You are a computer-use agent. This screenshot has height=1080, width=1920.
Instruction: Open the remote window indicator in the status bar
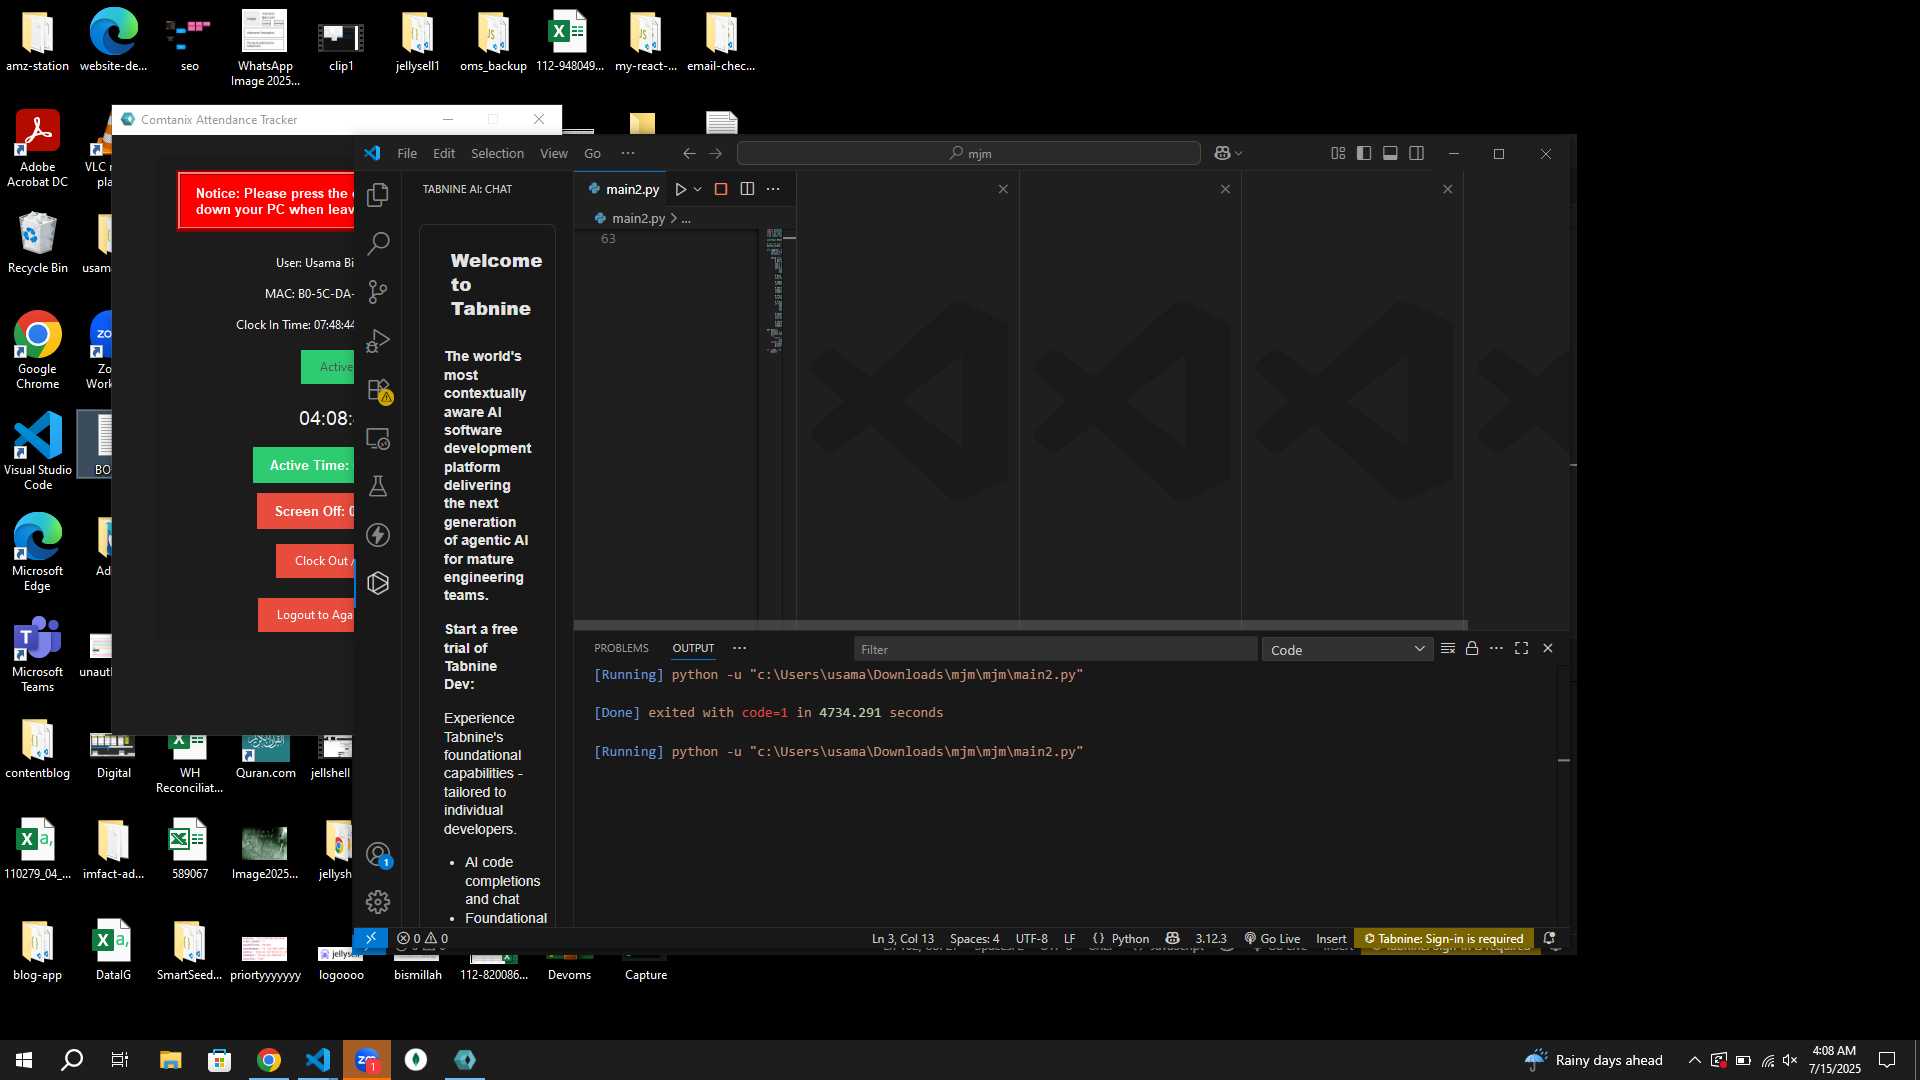click(370, 938)
